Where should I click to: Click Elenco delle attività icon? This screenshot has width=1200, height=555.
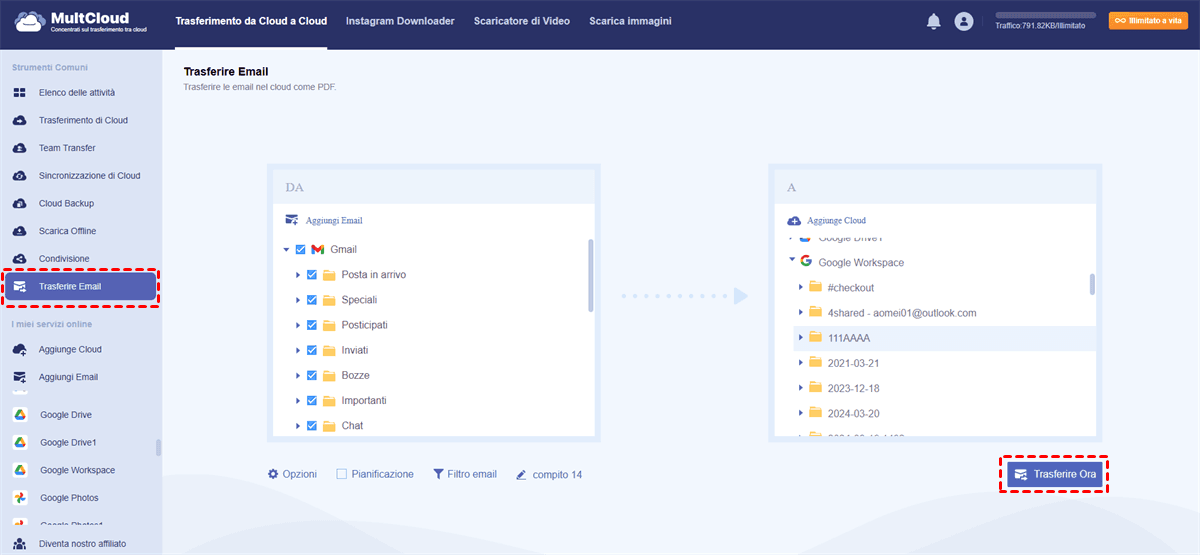coord(19,92)
